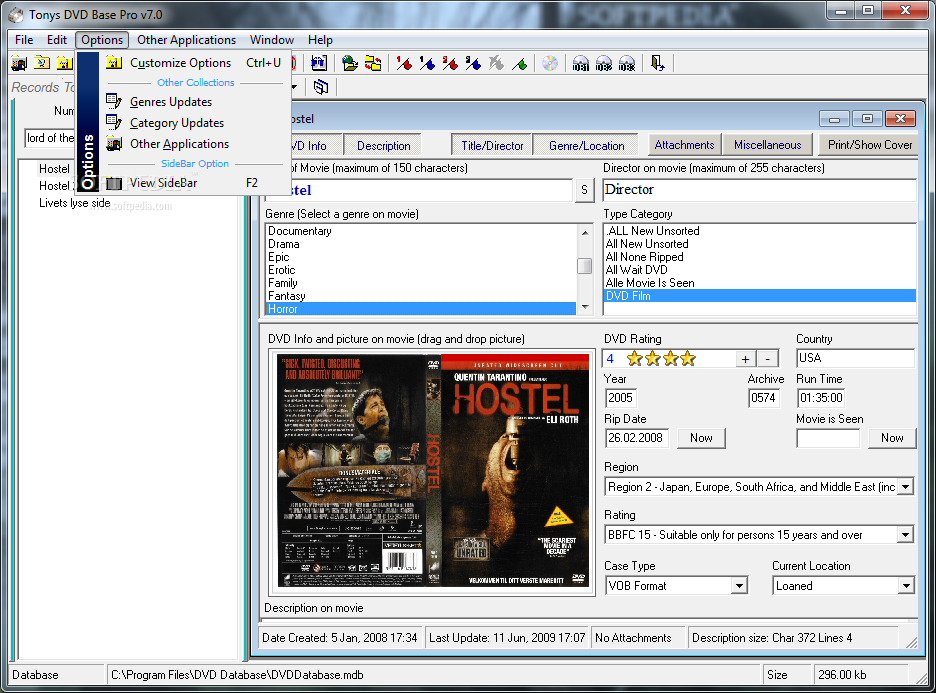Click into the Director field

(x=759, y=190)
